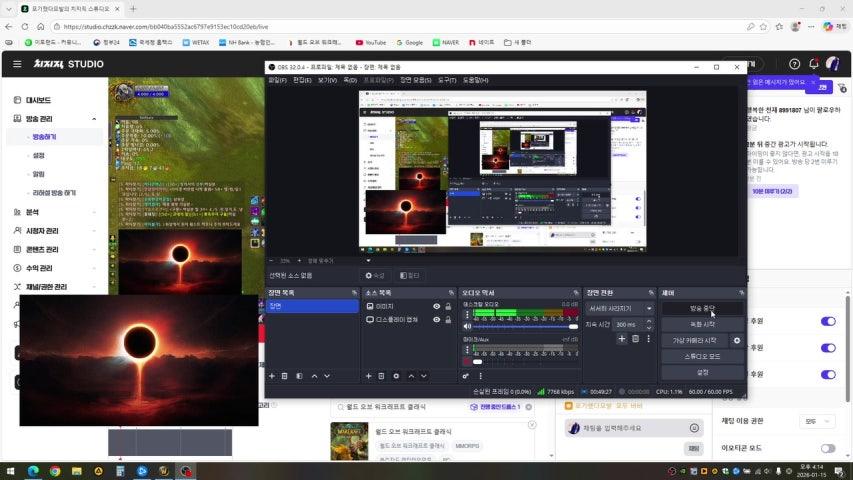
Task: Open the 파일(F) menu in OBS
Action: click(x=277, y=80)
